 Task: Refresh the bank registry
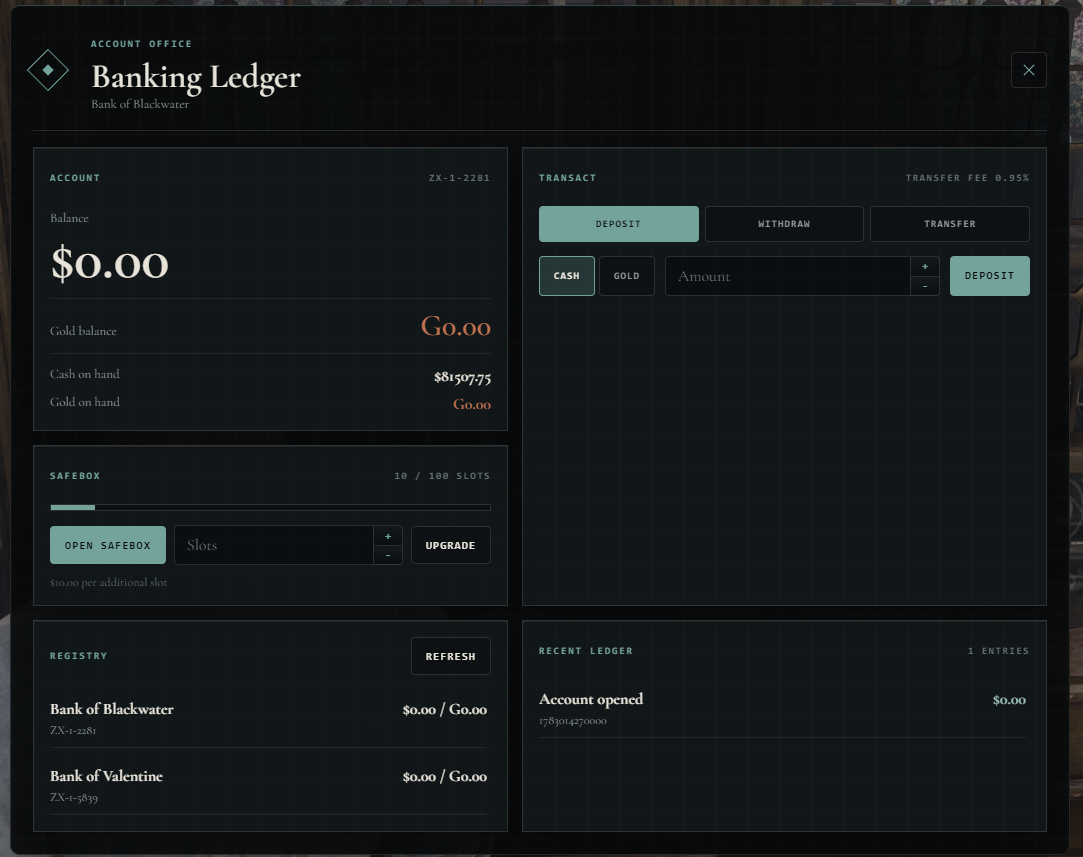click(x=450, y=655)
